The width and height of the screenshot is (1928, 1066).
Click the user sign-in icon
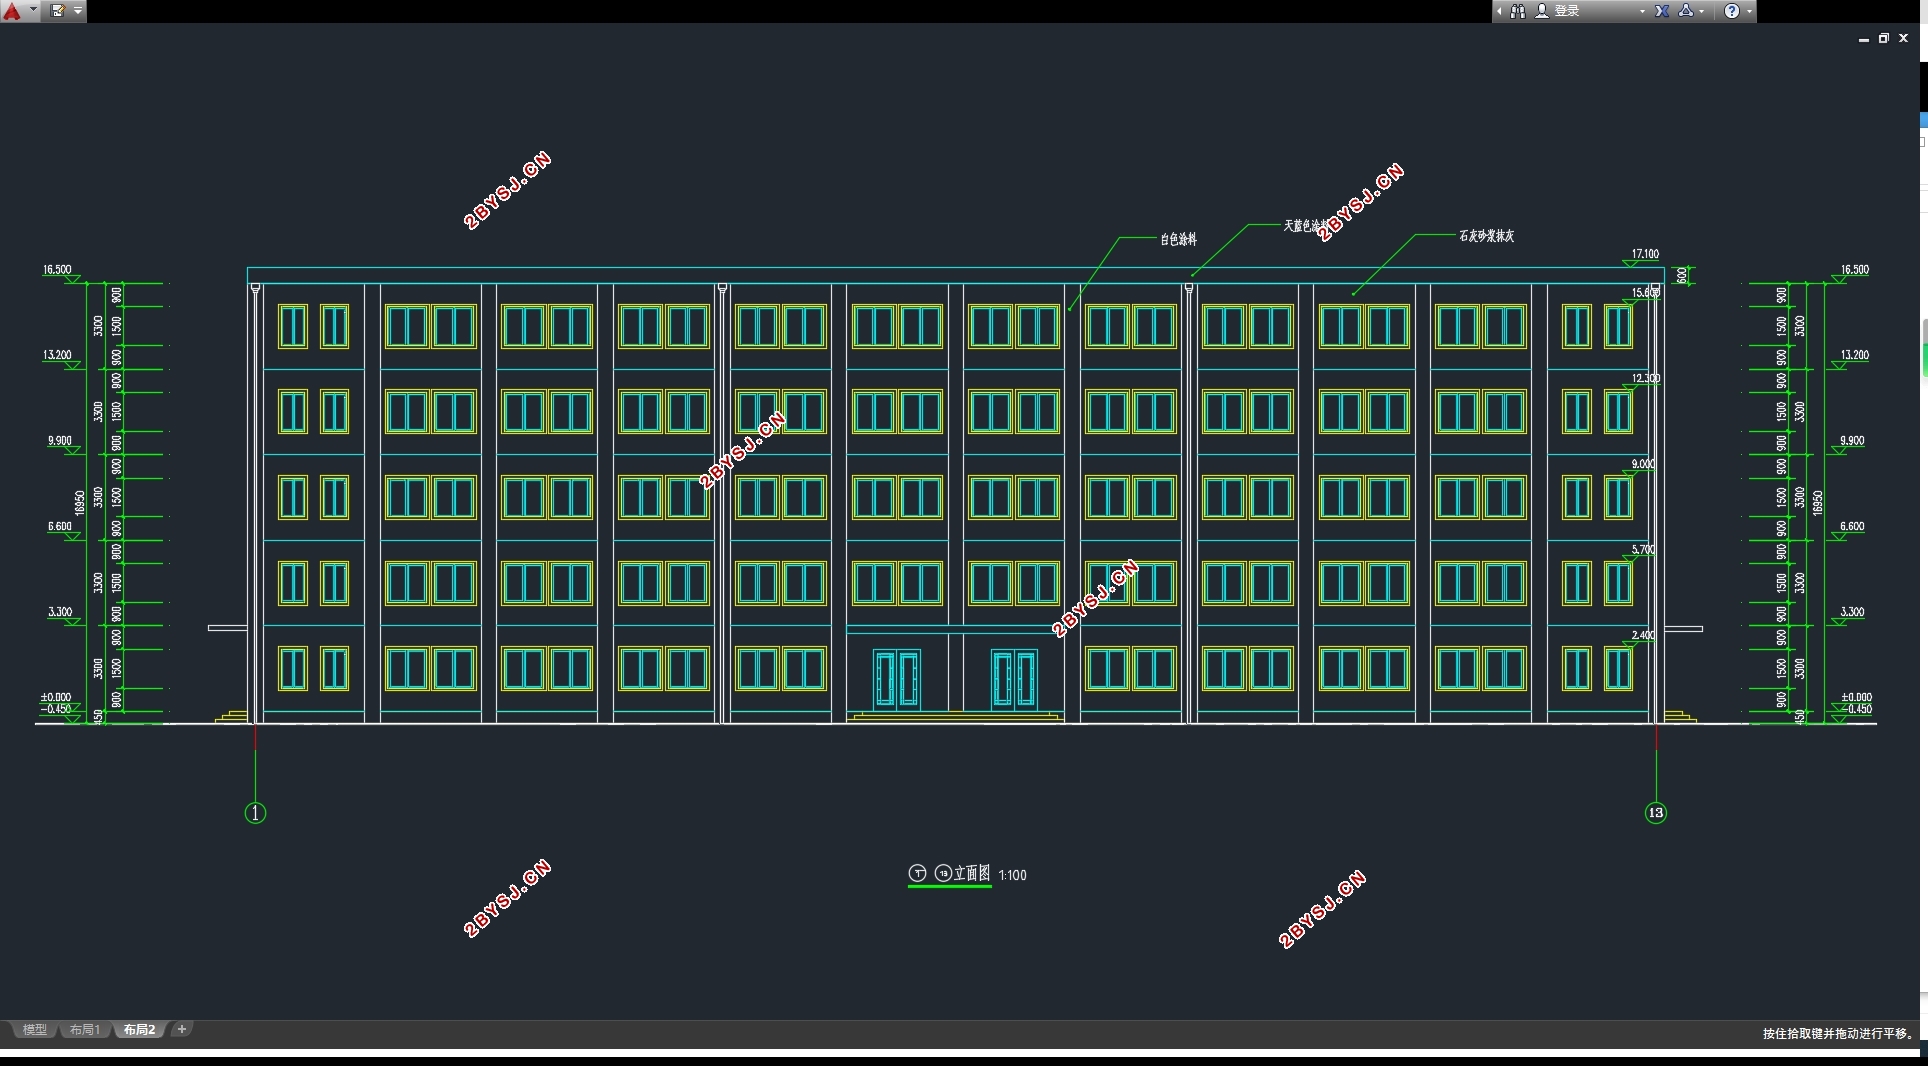pos(1542,11)
